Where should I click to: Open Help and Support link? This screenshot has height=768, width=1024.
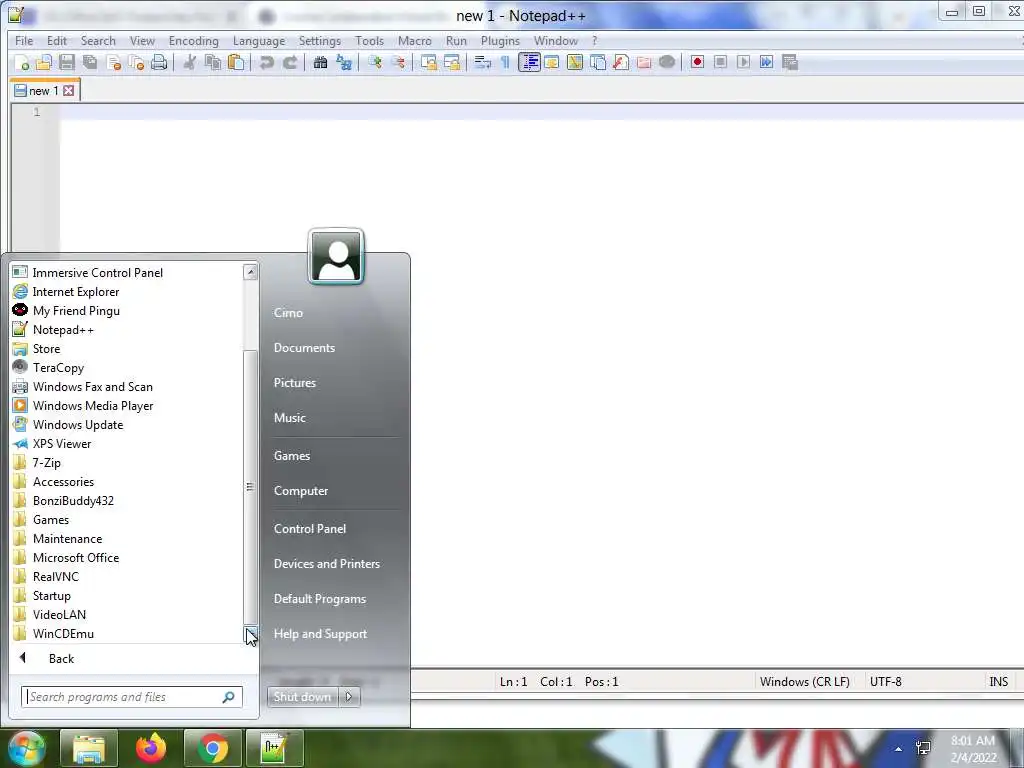[x=320, y=633]
